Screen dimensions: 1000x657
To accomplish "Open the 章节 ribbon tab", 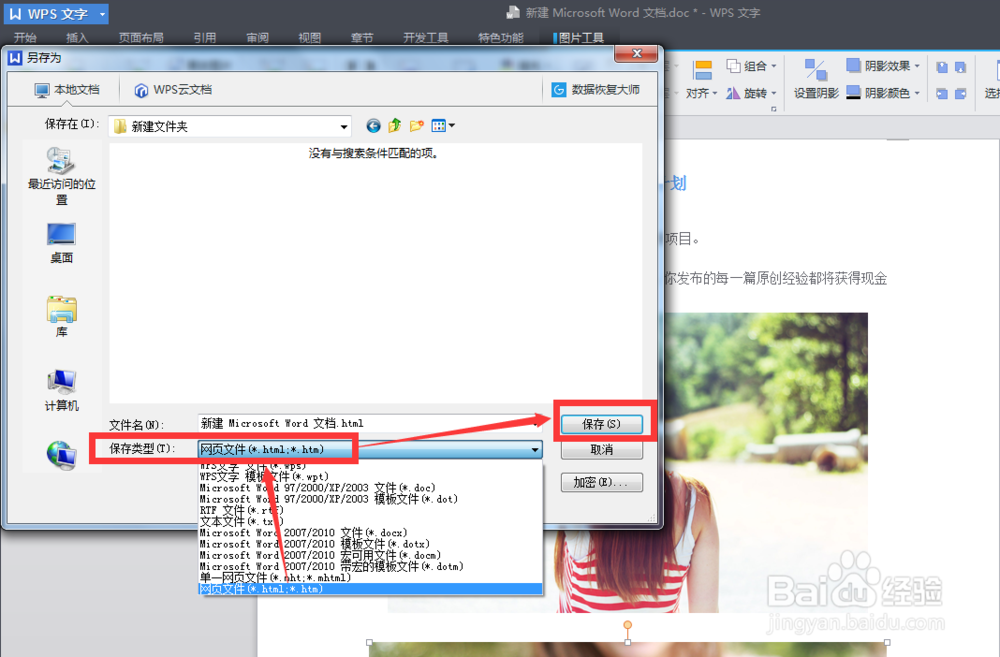I will coord(362,38).
